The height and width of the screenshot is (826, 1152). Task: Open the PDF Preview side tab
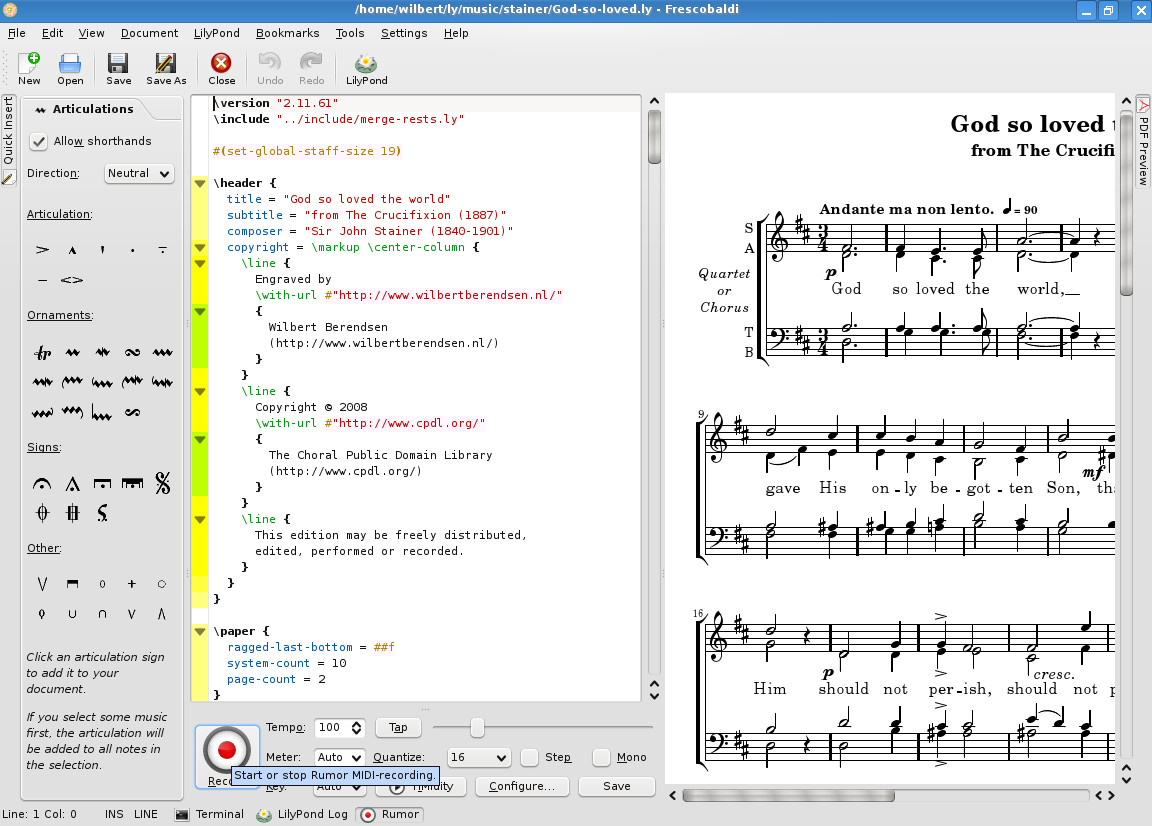coord(1143,141)
